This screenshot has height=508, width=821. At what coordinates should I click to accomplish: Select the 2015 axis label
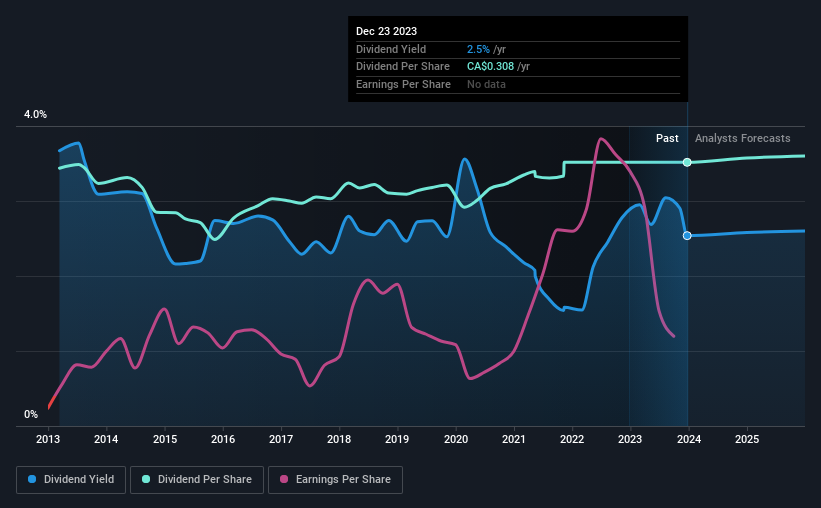click(x=165, y=439)
